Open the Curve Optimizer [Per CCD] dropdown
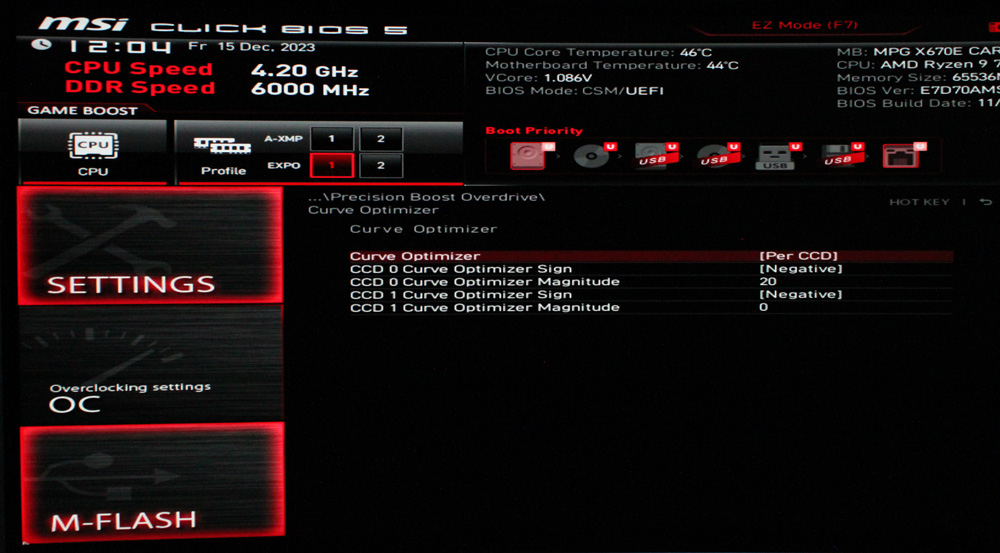This screenshot has height=553, width=1000. tap(798, 256)
